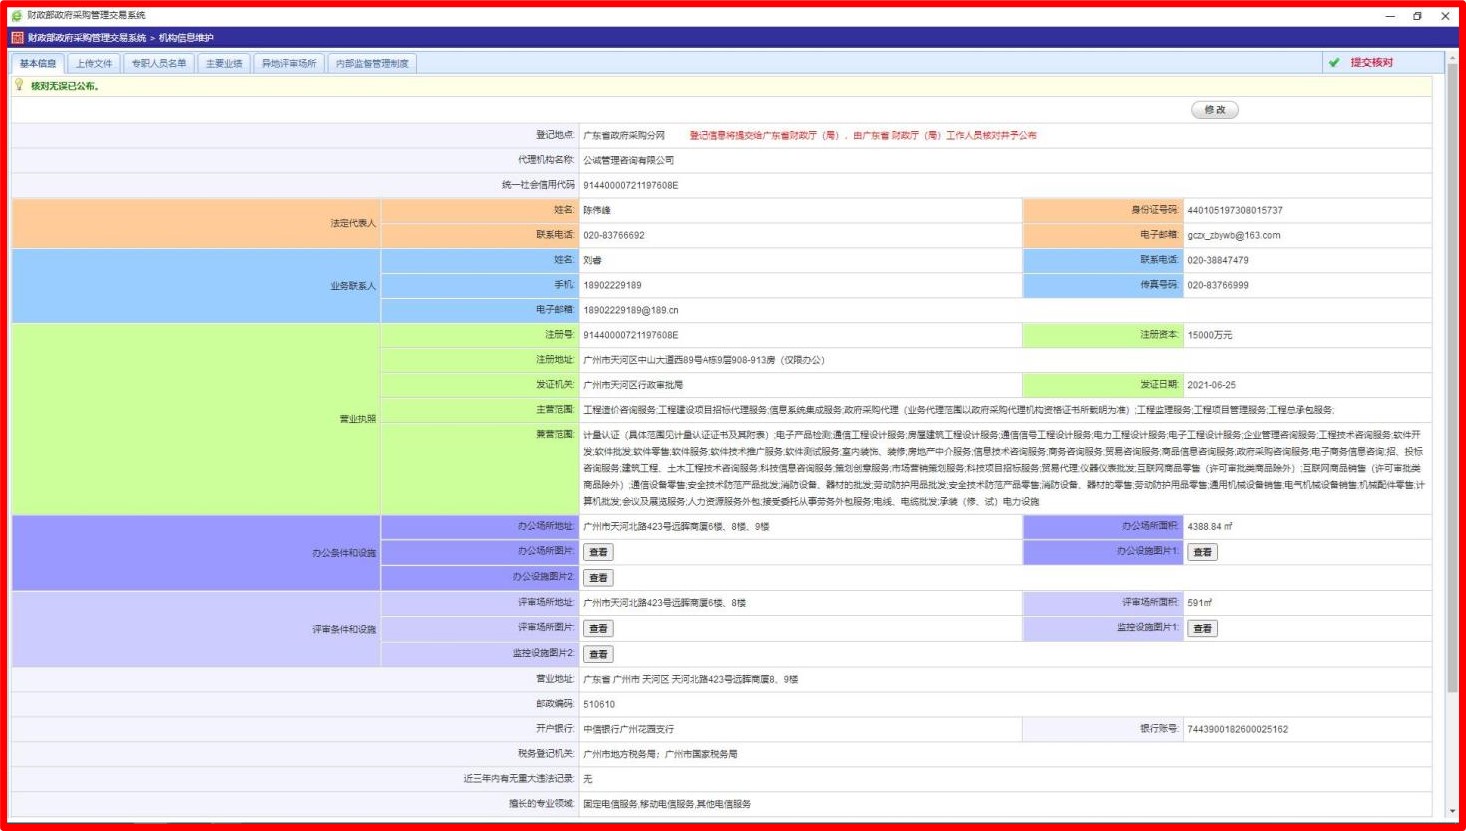
Task: View the 办公场所图片 image
Action: click(x=598, y=552)
